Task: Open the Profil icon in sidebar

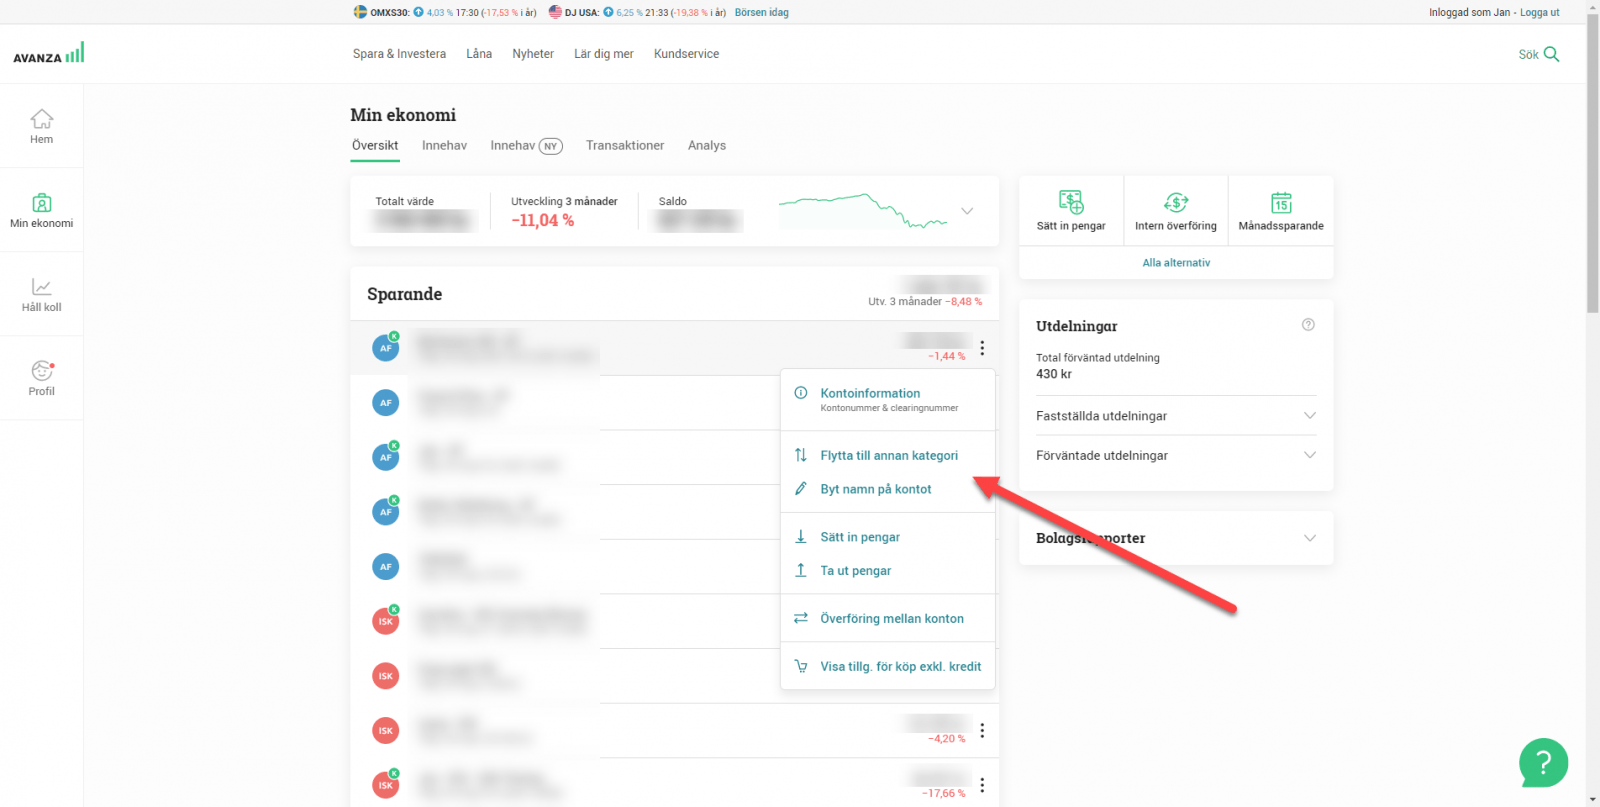Action: tap(41, 372)
